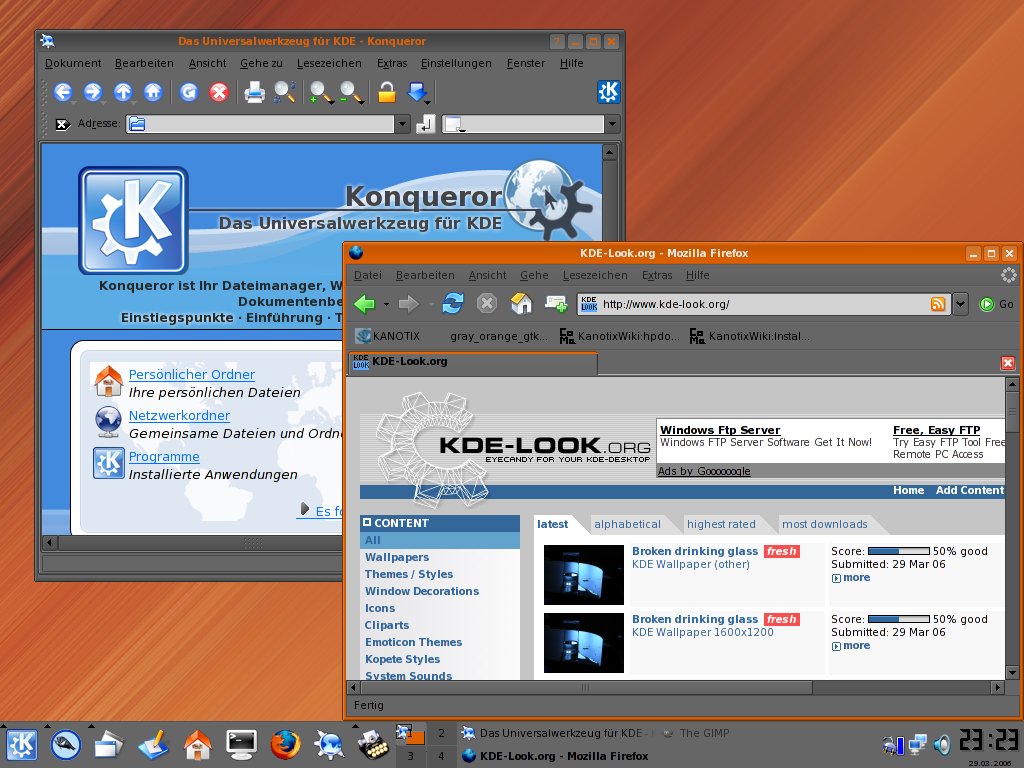Open the Extras menu in Firefox

[x=657, y=276]
